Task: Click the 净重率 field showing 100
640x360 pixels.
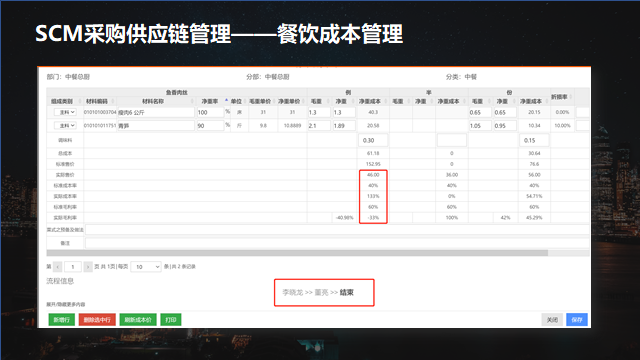Action: click(x=210, y=112)
